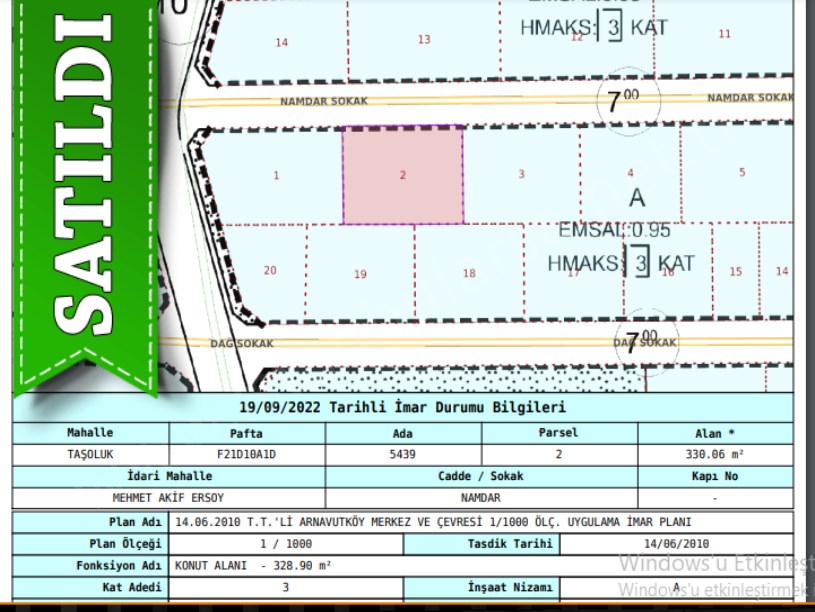Click parcel 5 on the map
The image size is (815, 612).
pos(741,172)
